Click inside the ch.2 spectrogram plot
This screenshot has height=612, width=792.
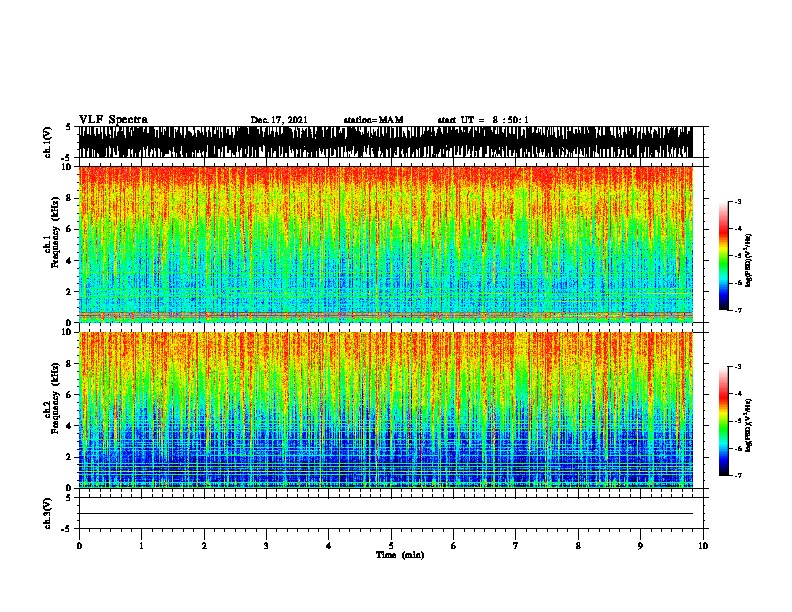(385, 410)
